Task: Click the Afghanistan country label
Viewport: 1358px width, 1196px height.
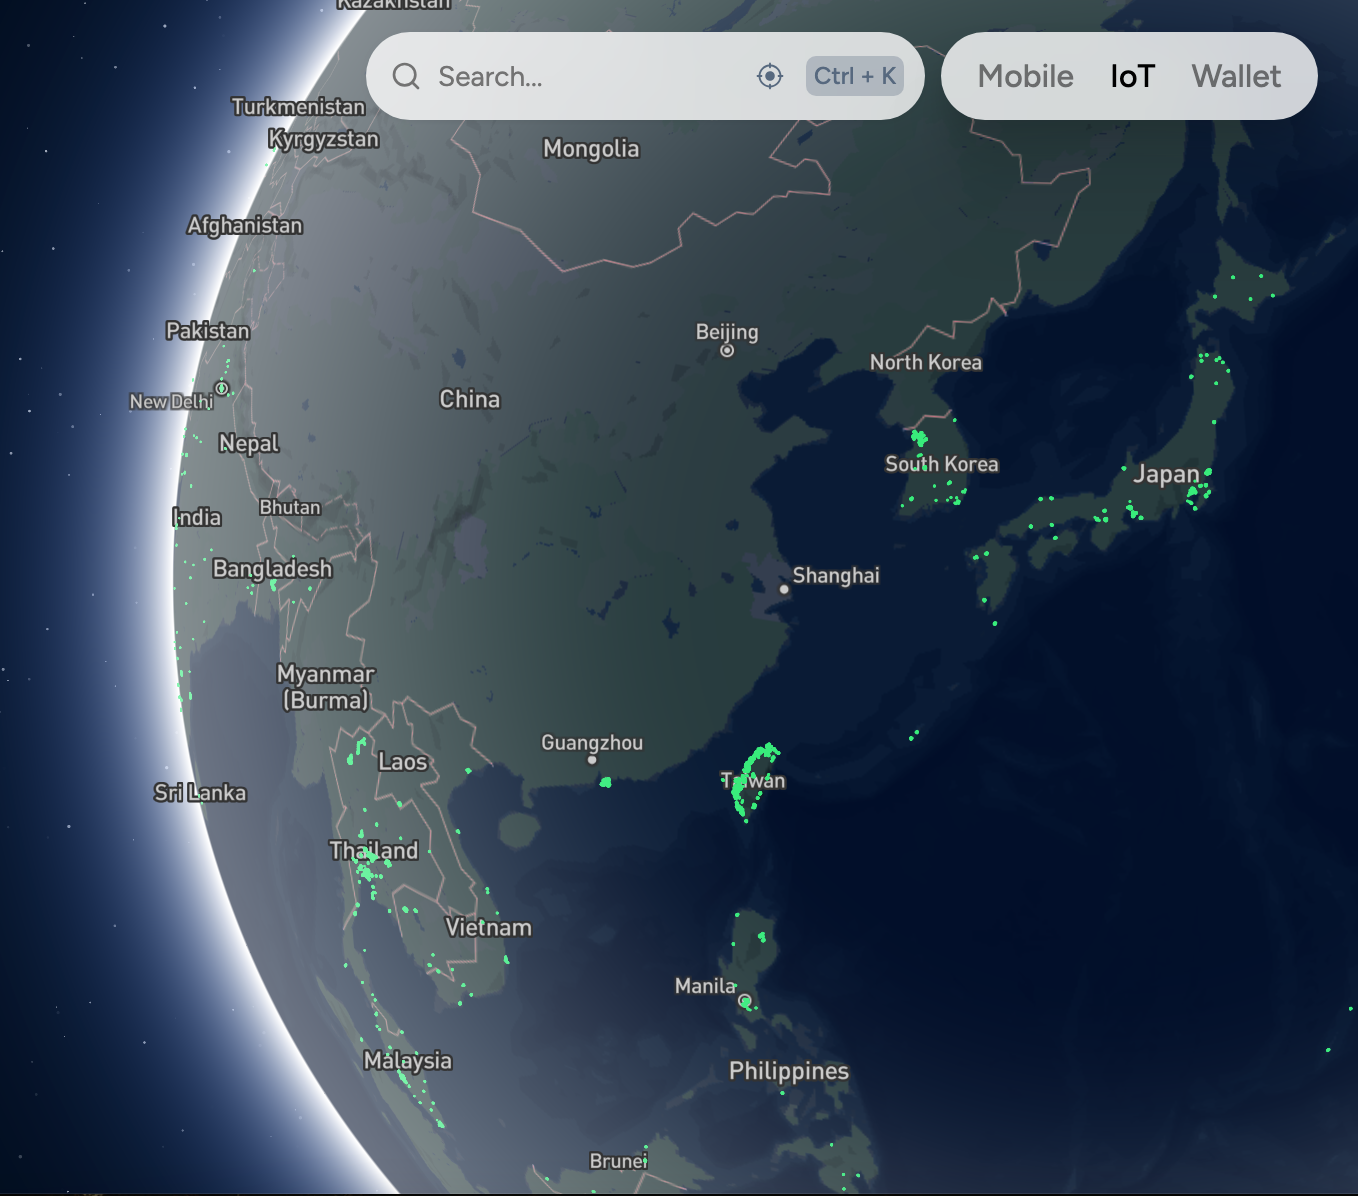Action: click(x=245, y=226)
